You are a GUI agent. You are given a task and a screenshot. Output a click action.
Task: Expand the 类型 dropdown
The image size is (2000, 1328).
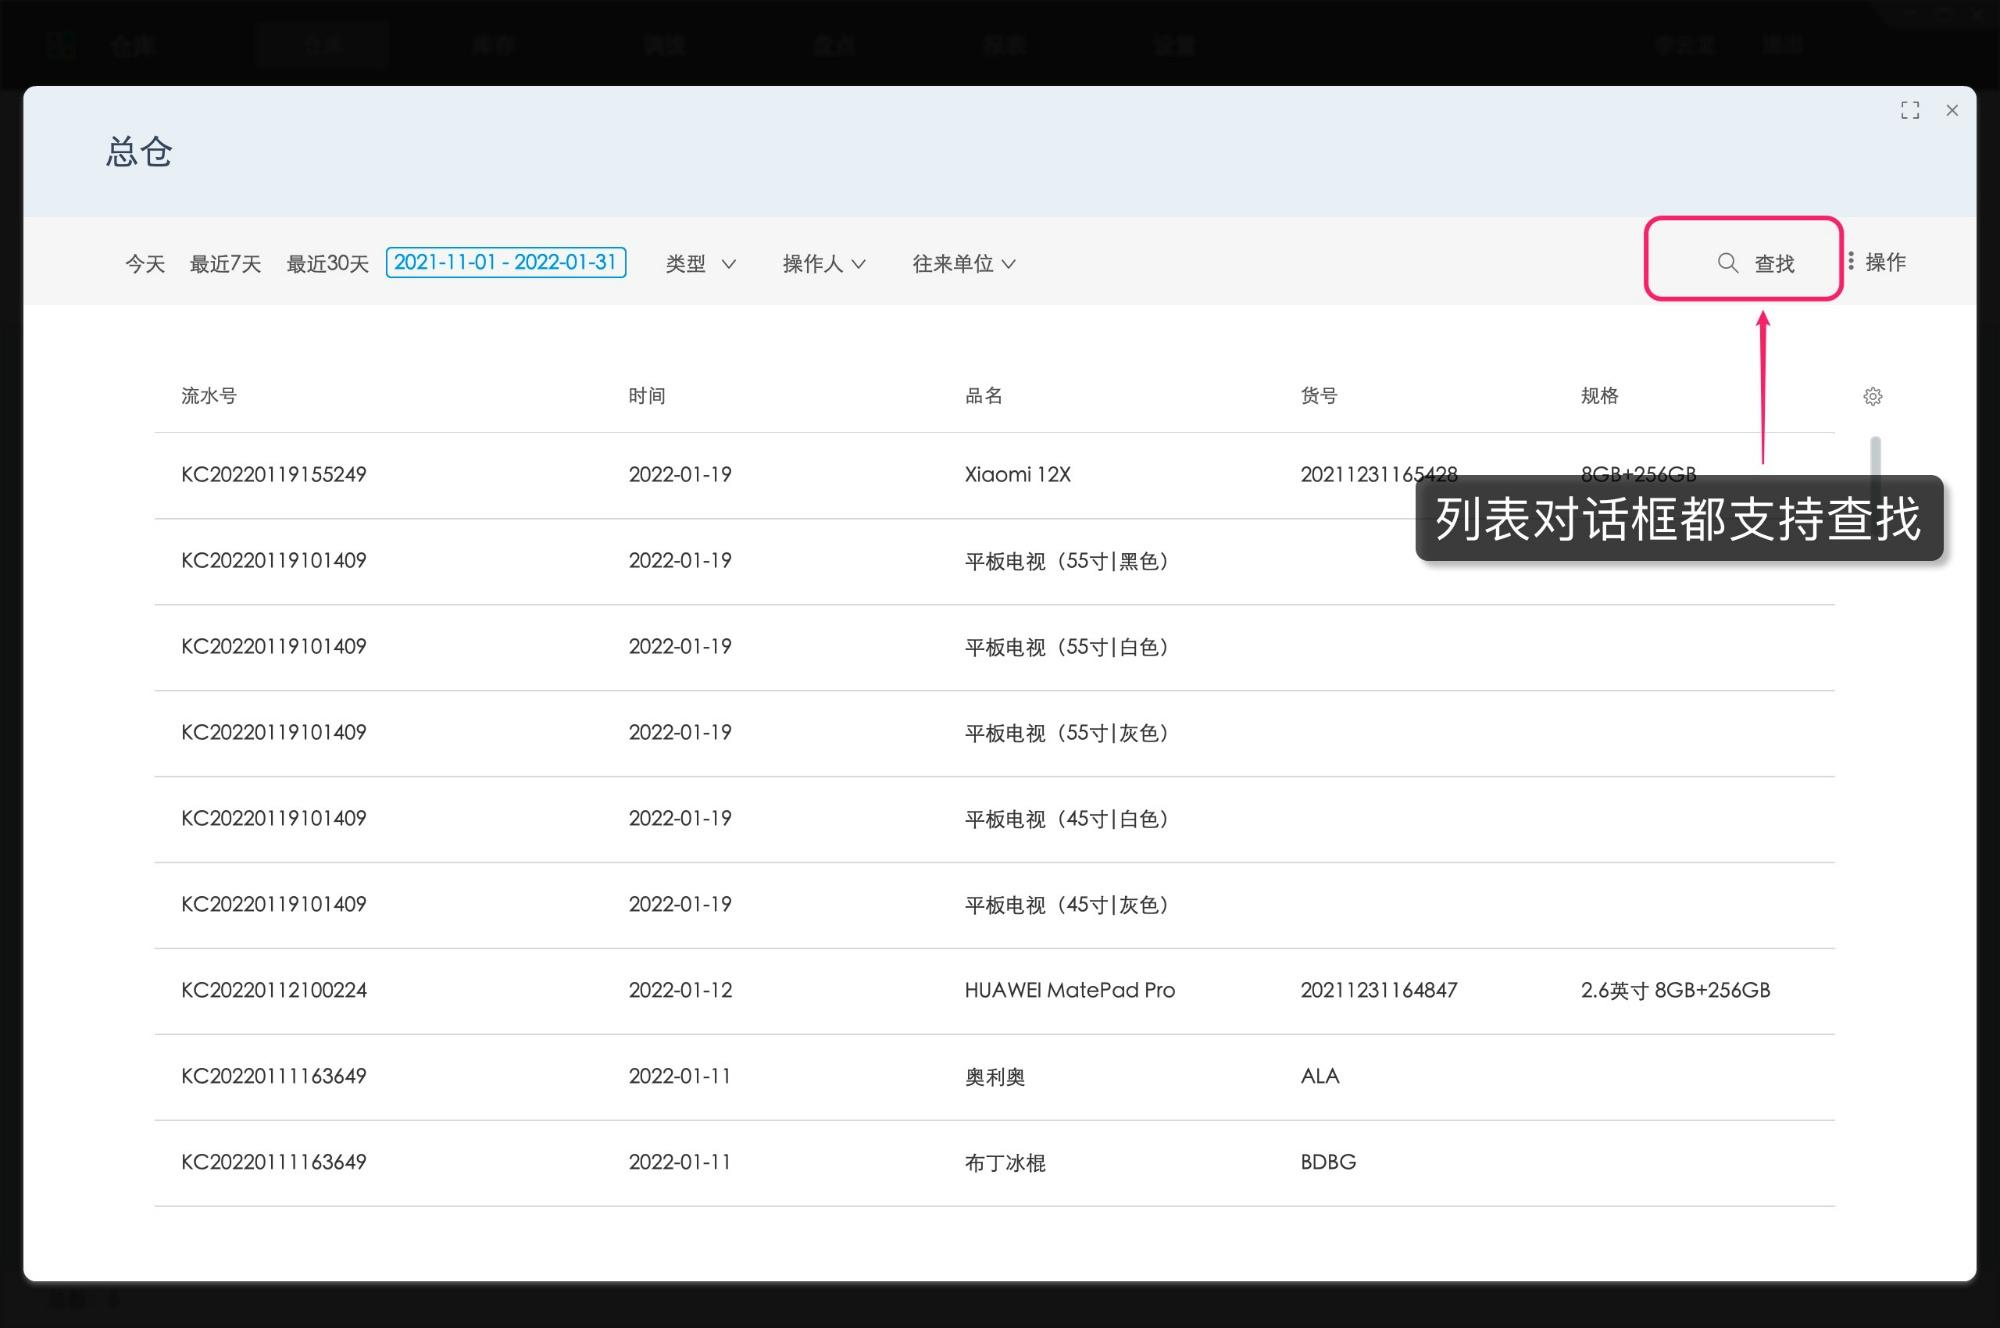[700, 264]
